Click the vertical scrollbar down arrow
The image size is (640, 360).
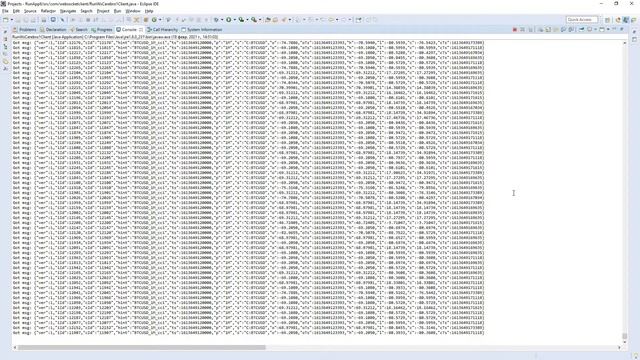tap(624, 342)
